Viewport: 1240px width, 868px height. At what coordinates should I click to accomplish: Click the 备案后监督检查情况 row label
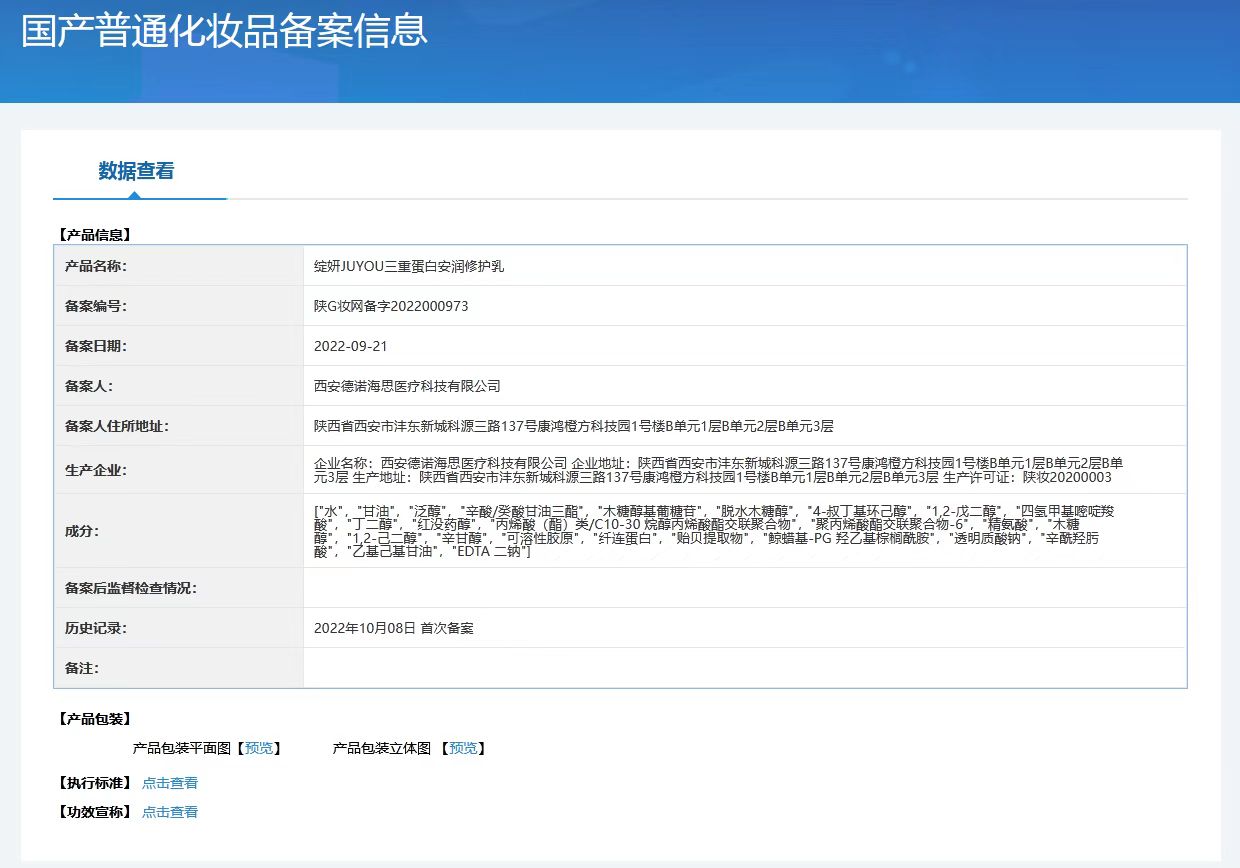(x=130, y=588)
